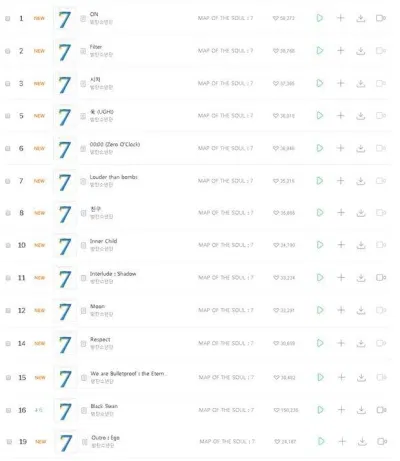Tick checkbox for rank 5 UGH!

point(8,116)
